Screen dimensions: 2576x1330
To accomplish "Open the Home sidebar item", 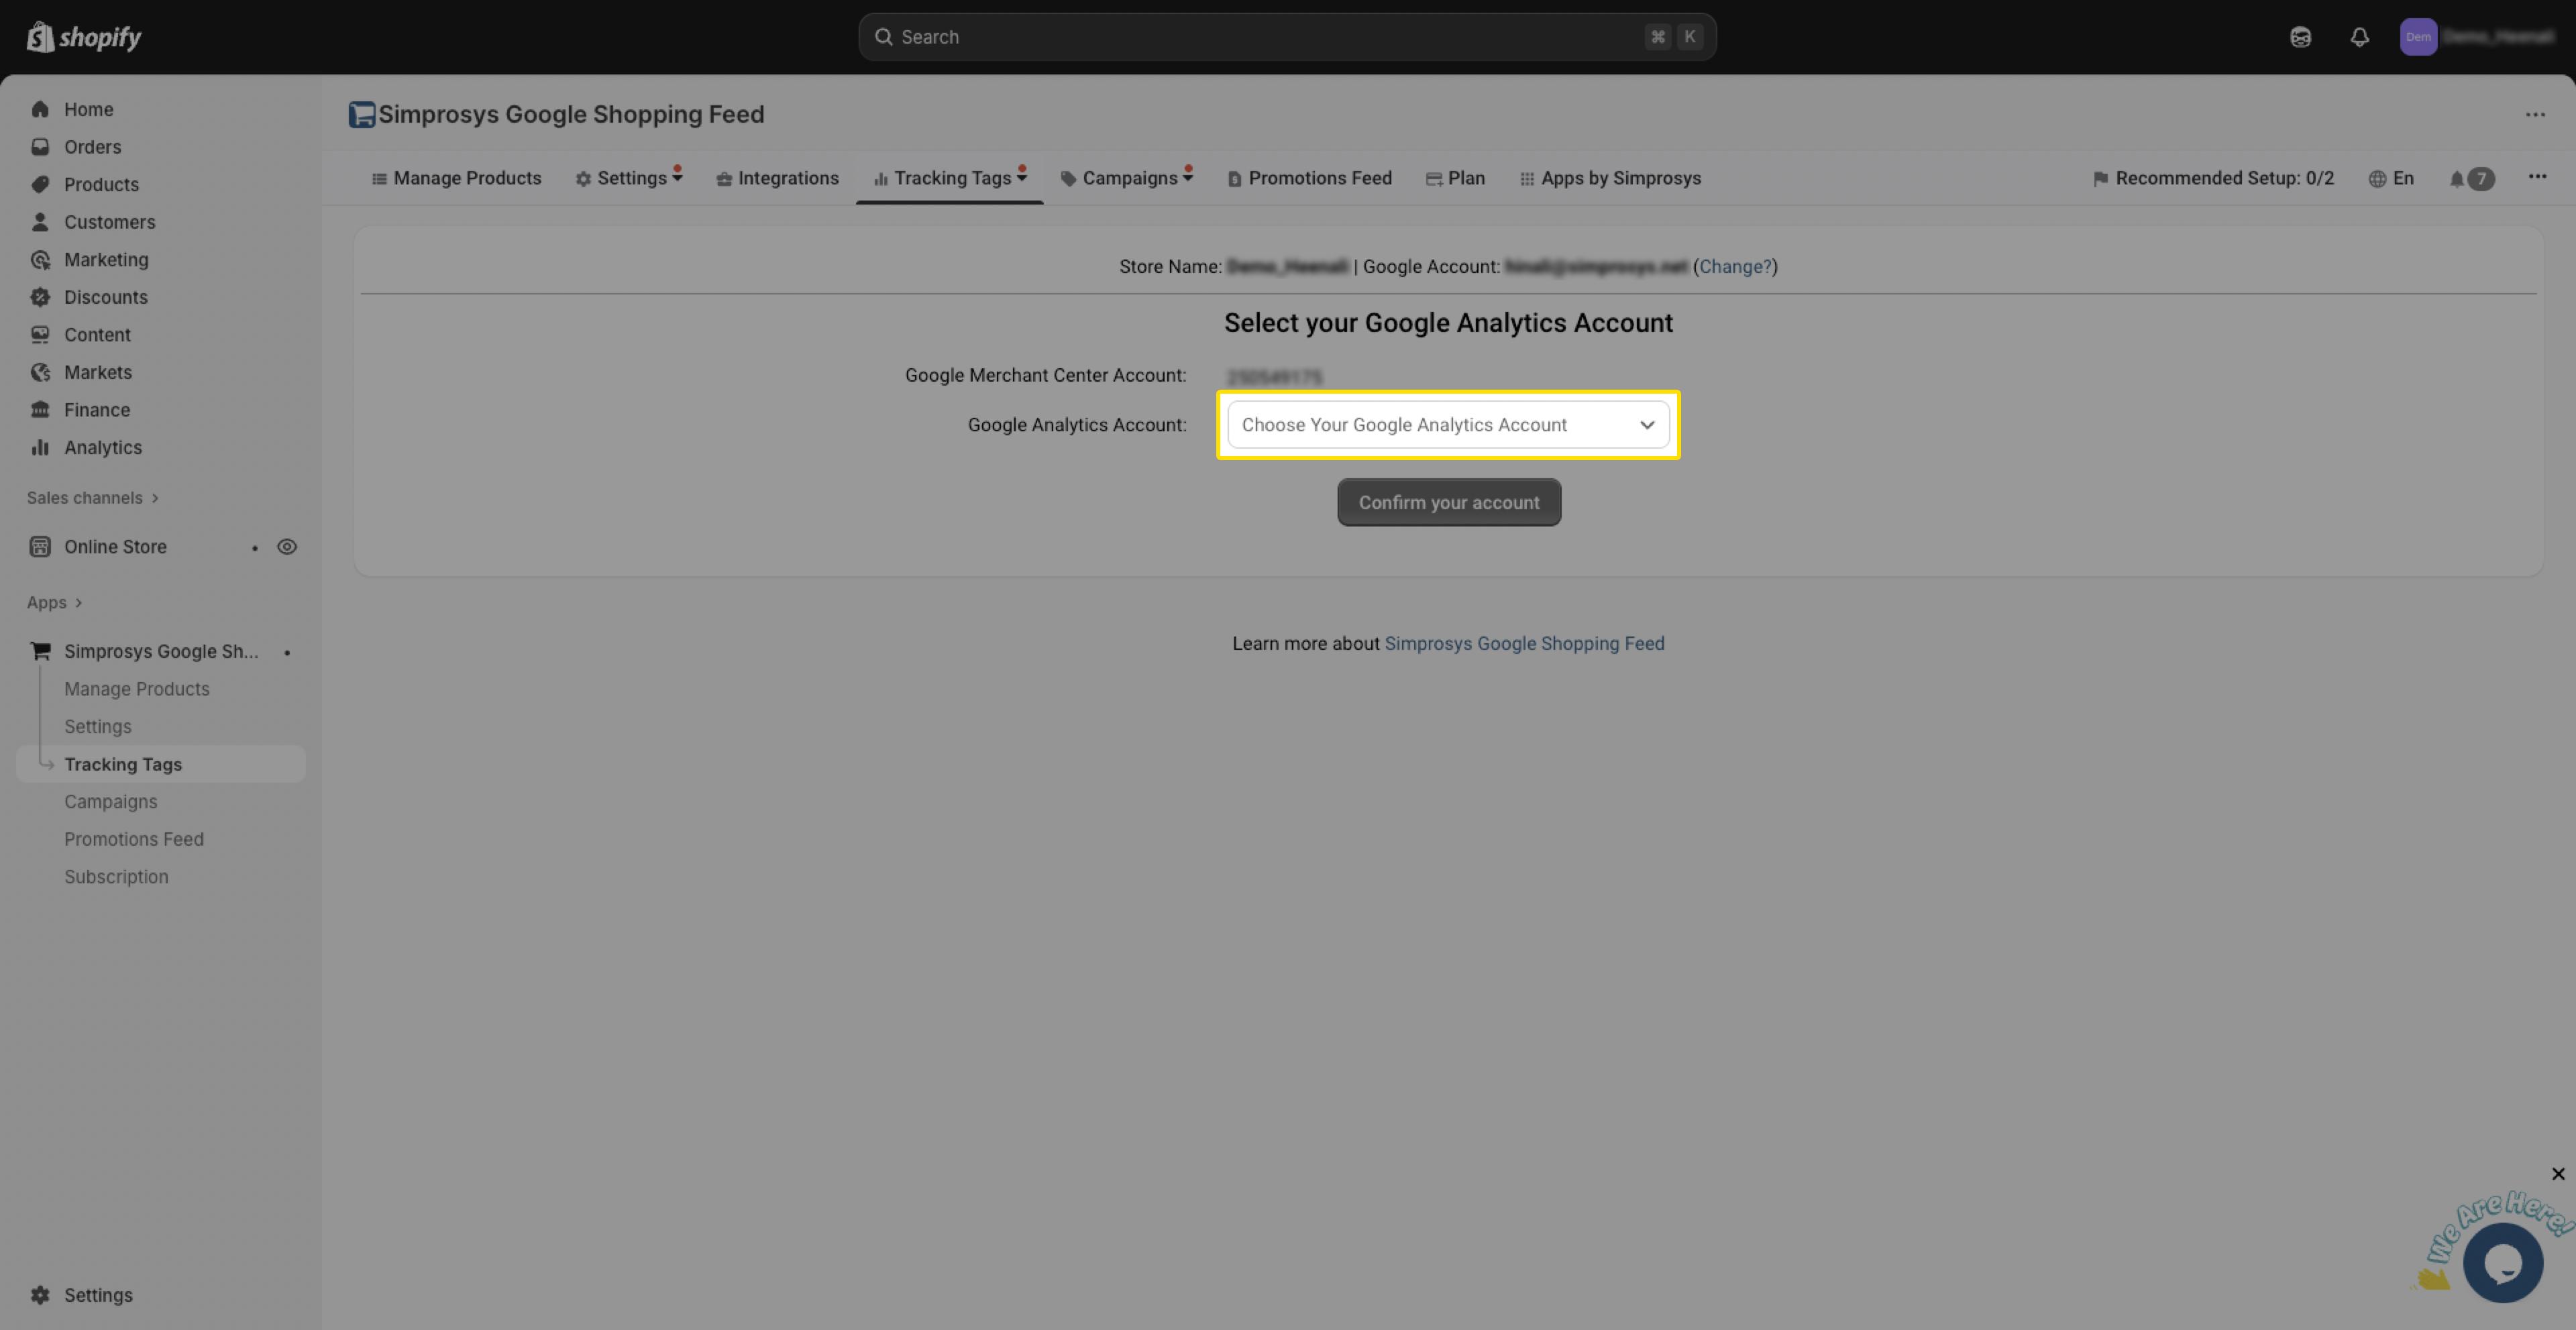I will coord(88,109).
